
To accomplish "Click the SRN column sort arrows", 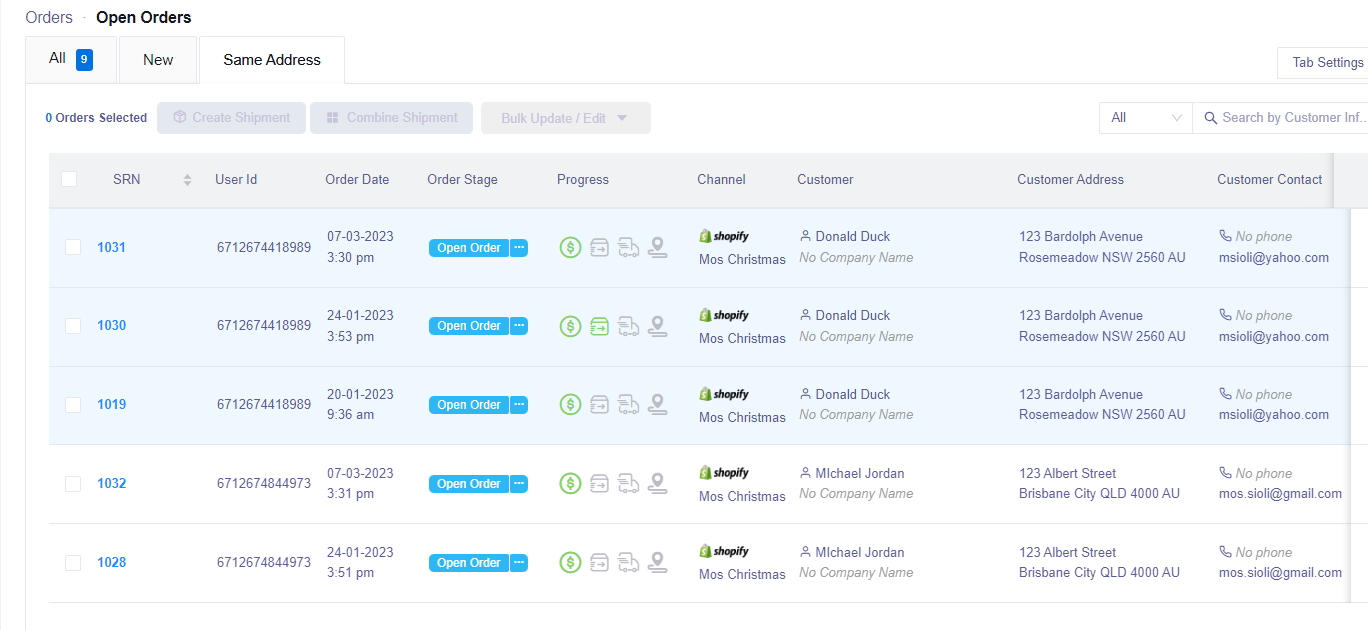I will pos(187,180).
